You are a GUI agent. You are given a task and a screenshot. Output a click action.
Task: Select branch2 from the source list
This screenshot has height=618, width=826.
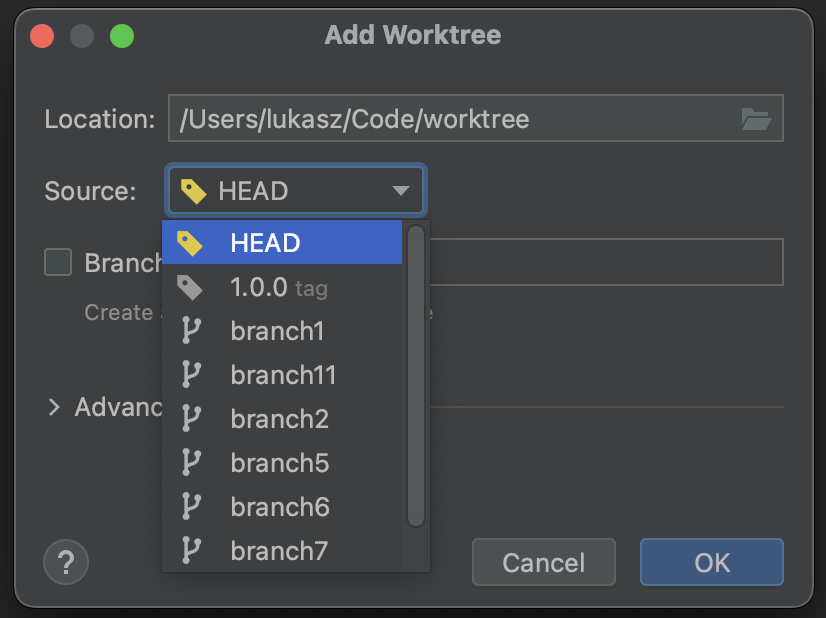click(280, 418)
